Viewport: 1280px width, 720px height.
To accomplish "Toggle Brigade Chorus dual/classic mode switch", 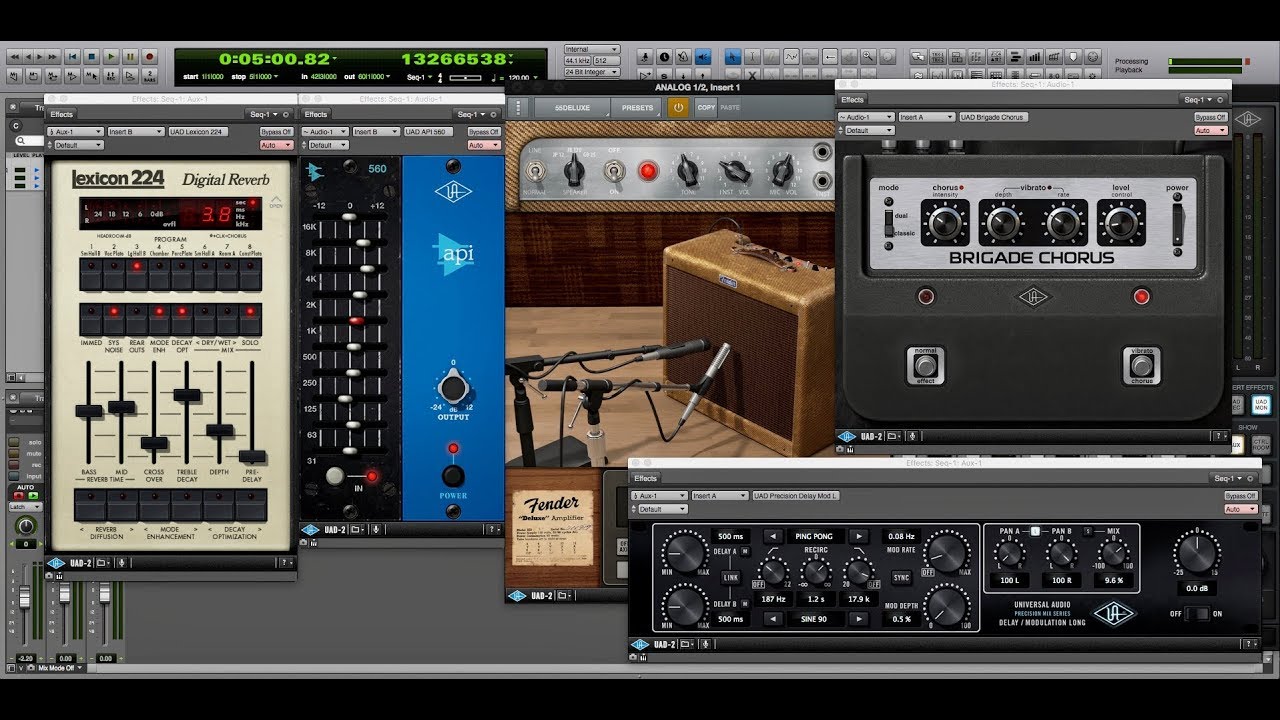I will click(x=888, y=222).
